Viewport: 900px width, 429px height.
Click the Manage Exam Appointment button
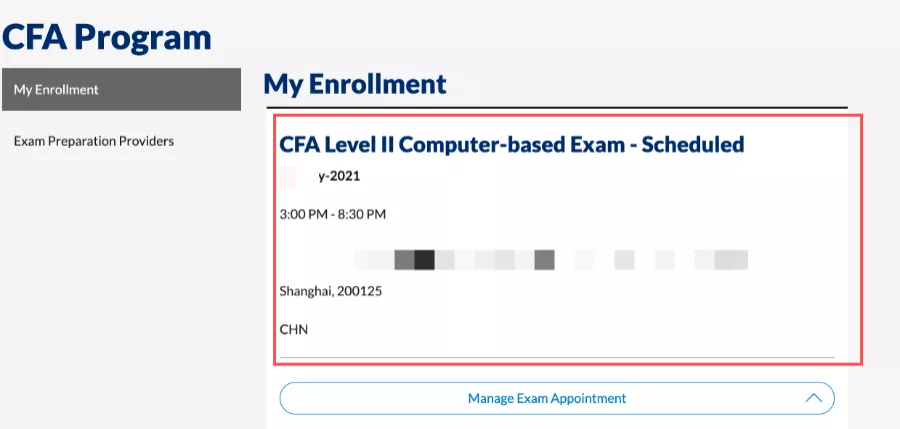pos(546,398)
